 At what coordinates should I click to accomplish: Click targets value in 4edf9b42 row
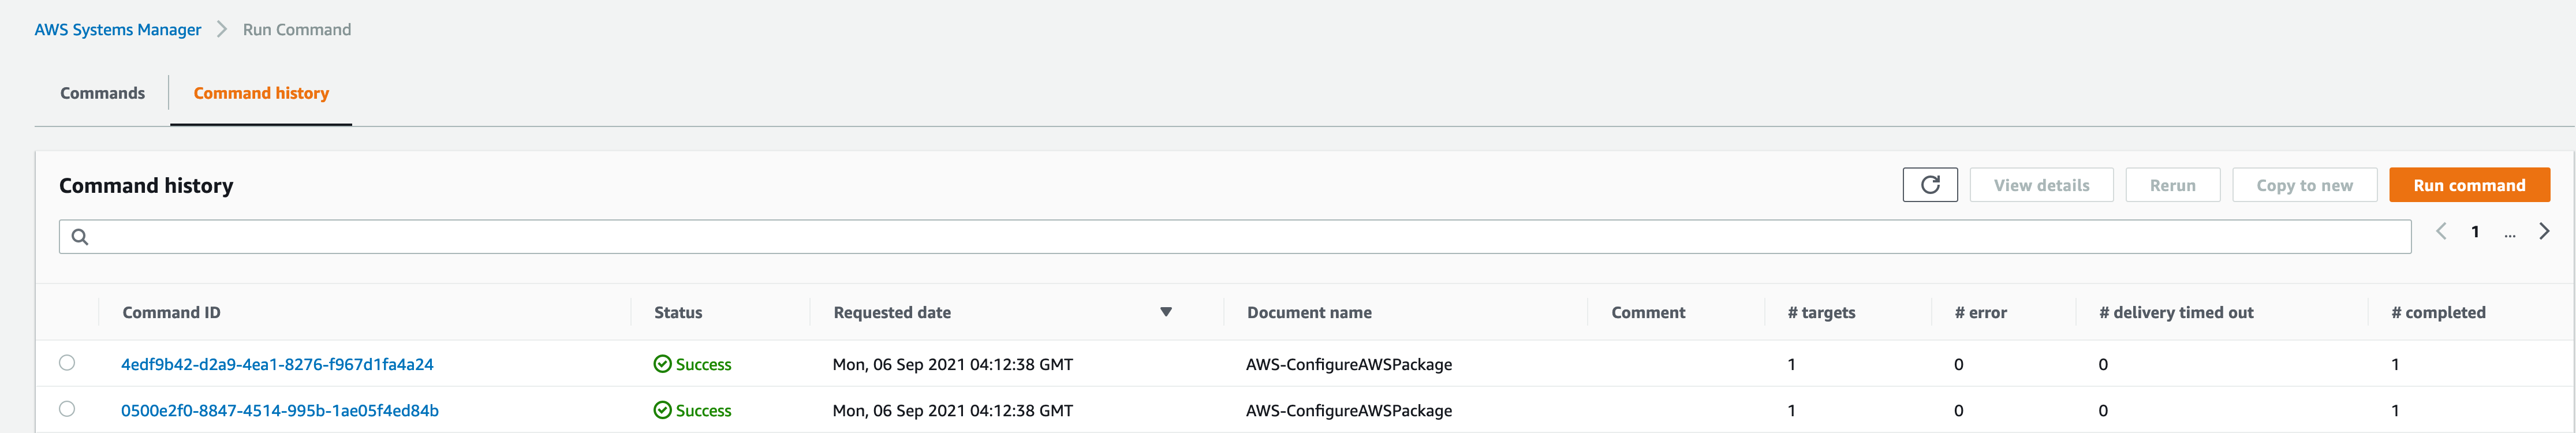[x=1791, y=364]
